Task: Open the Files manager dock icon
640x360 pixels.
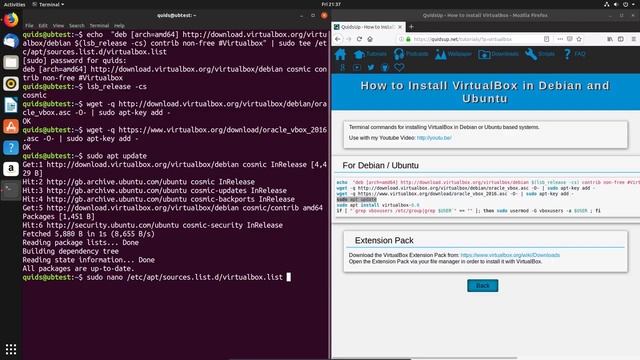Action: pyautogui.click(x=11, y=62)
